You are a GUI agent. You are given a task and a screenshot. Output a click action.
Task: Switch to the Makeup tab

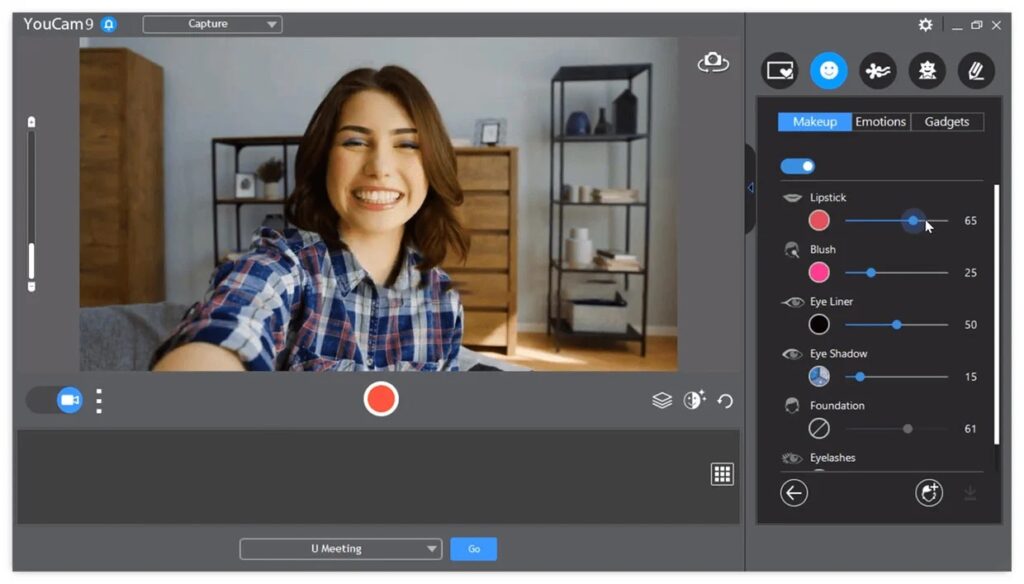tap(814, 122)
